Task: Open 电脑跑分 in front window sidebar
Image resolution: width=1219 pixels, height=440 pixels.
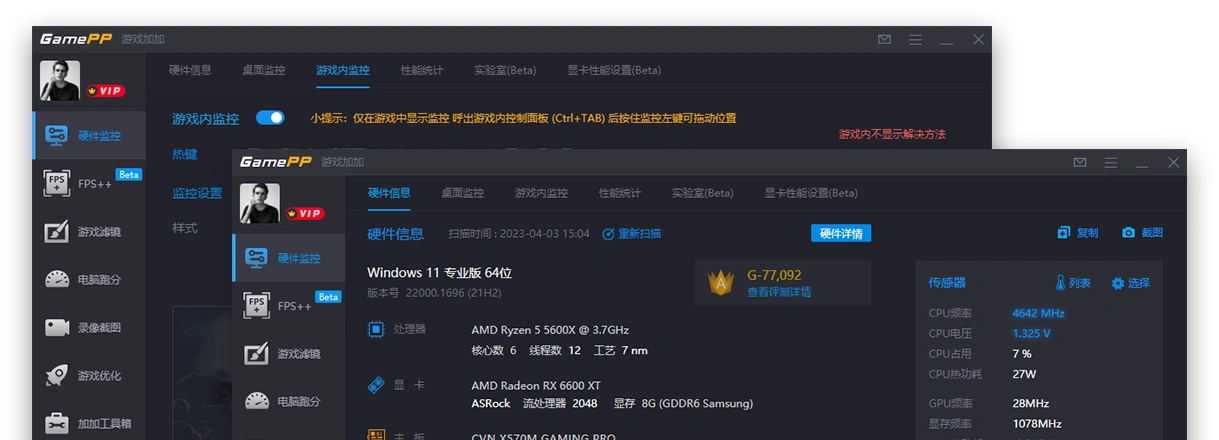Action: [x=289, y=402]
